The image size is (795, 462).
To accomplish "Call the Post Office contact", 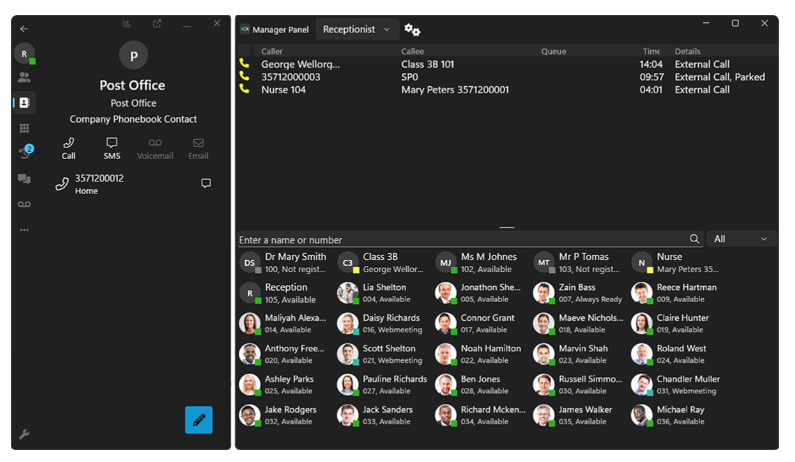I will pos(68,149).
